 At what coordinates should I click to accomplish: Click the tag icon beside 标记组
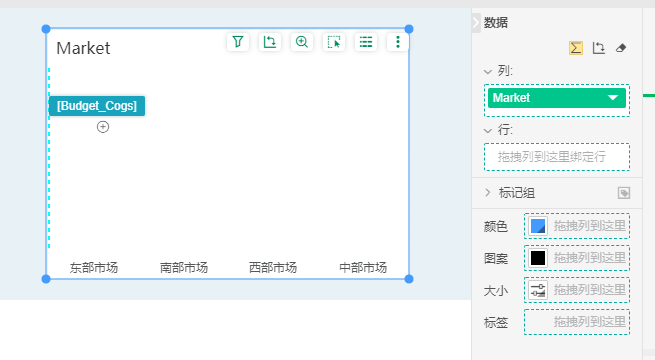[624, 193]
